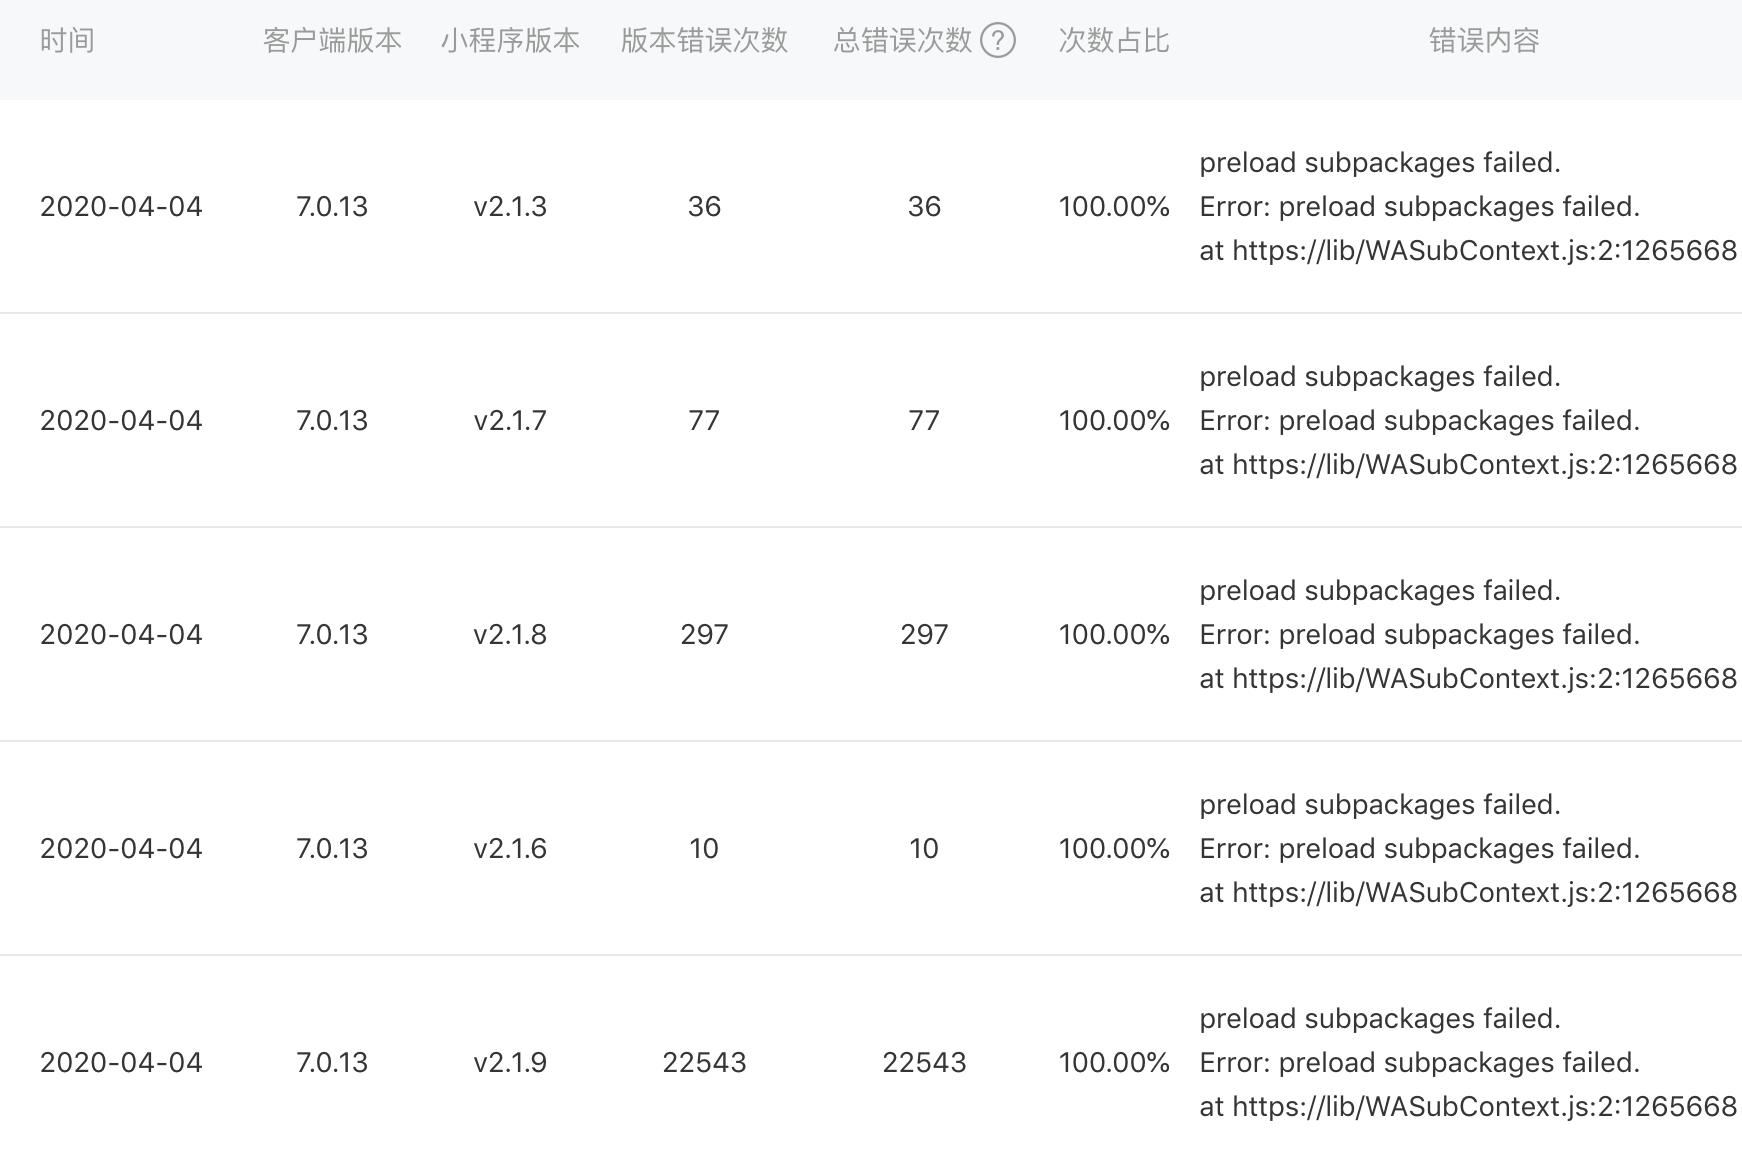1742x1158 pixels.
Task: Click the 100.00% ratio in v2.1.8 row
Action: (x=1114, y=635)
